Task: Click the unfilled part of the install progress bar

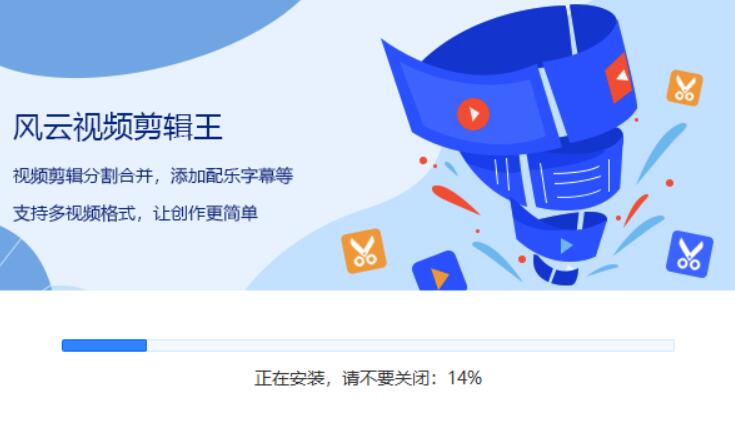Action: click(411, 346)
